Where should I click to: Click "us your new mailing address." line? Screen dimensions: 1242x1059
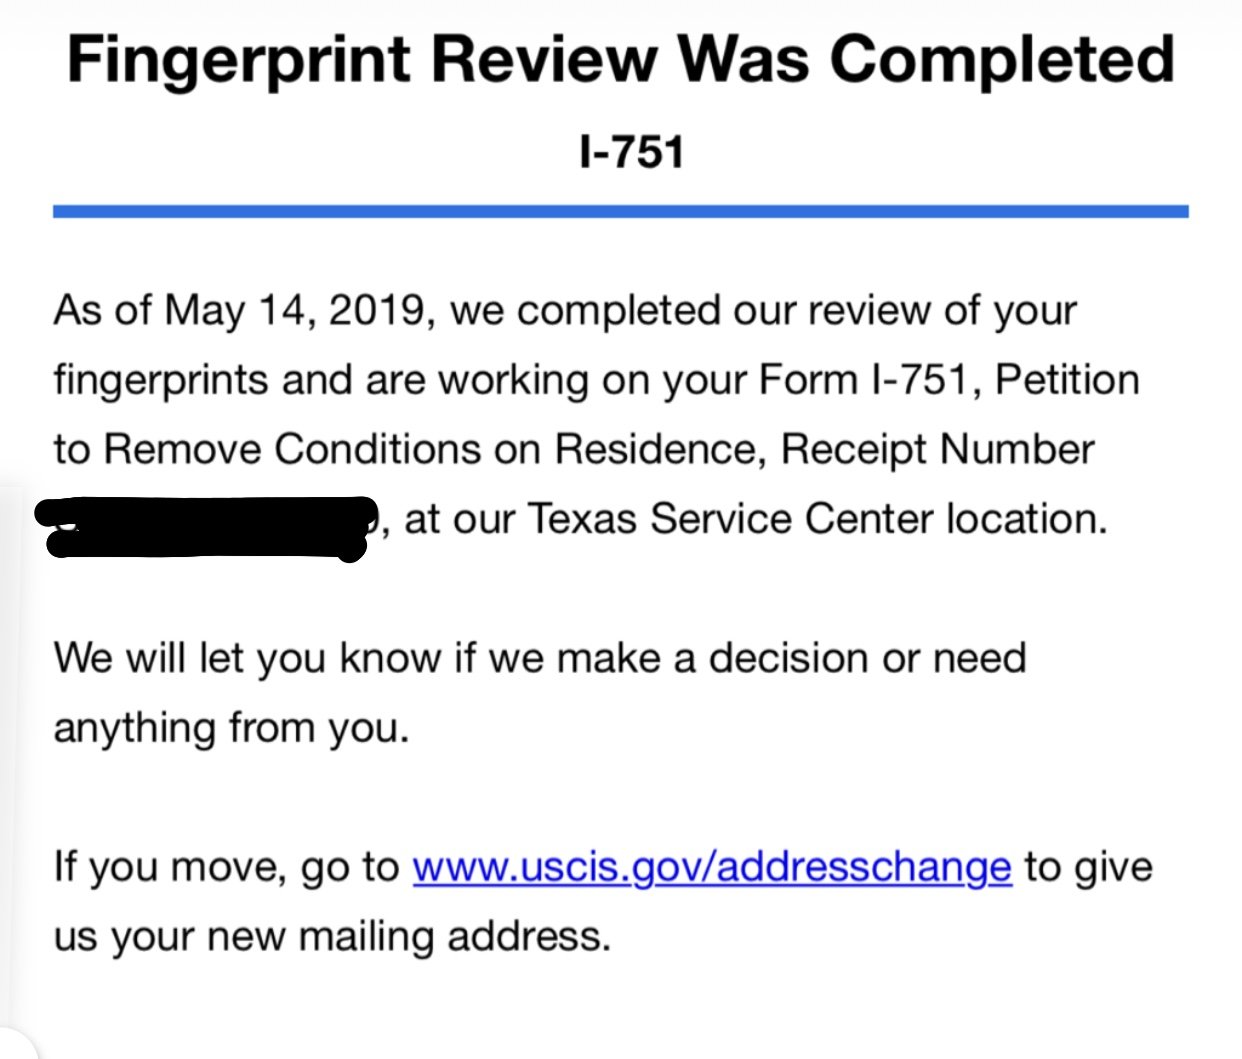(331, 936)
